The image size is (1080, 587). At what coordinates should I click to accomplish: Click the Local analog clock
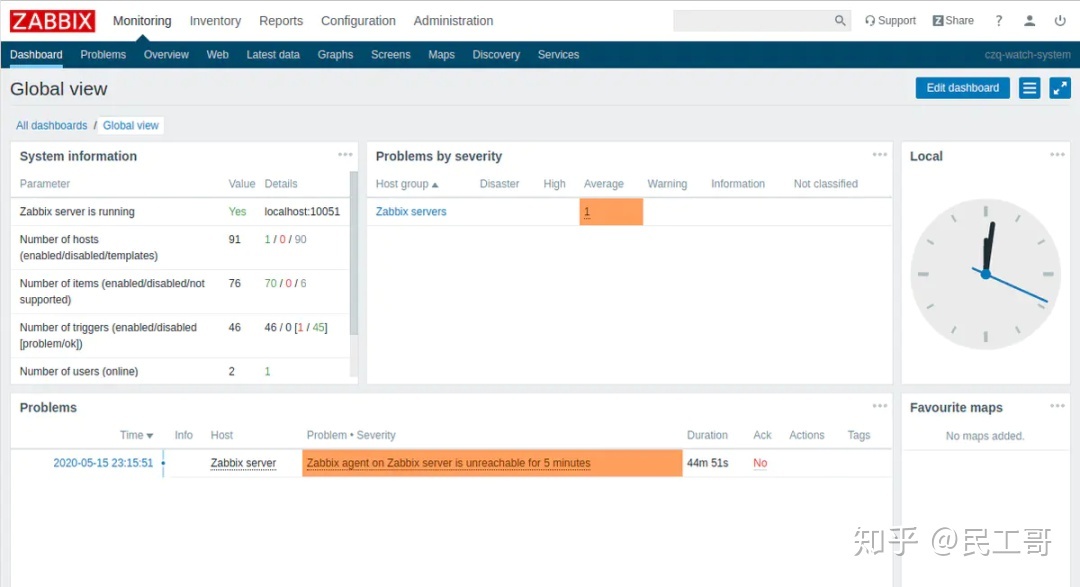pyautogui.click(x=986, y=274)
